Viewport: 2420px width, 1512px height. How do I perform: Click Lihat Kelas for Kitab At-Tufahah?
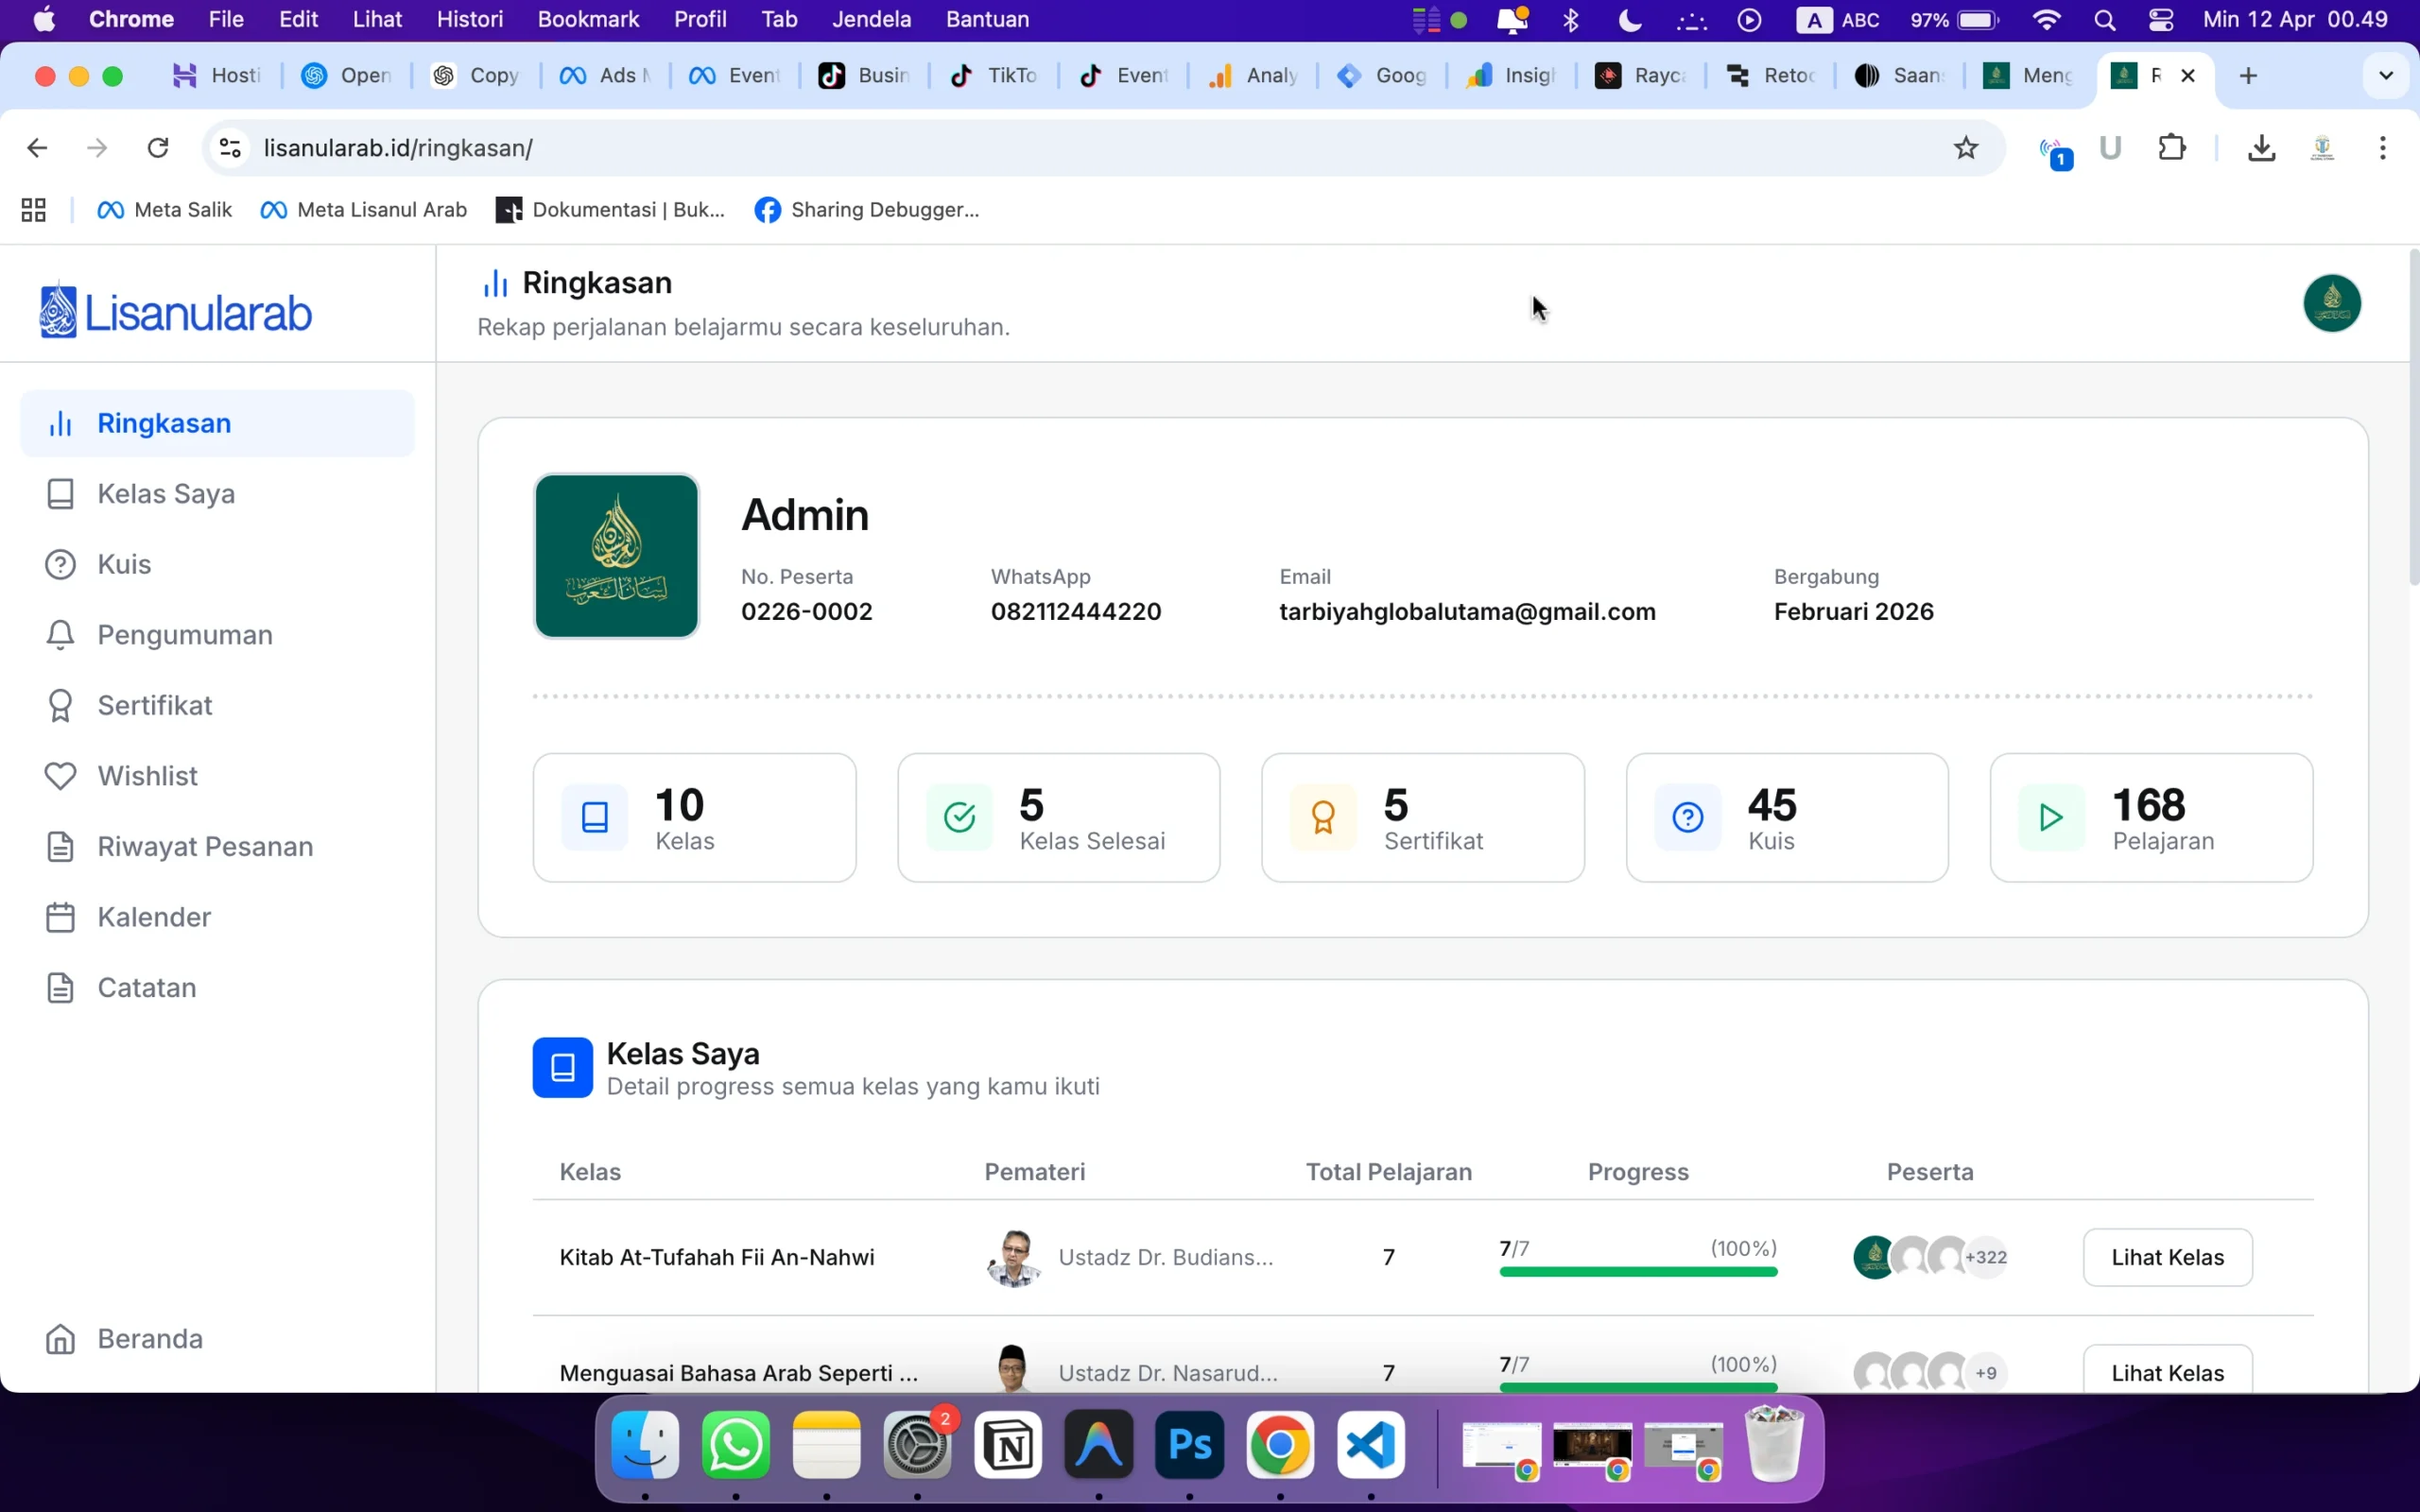click(2166, 1257)
